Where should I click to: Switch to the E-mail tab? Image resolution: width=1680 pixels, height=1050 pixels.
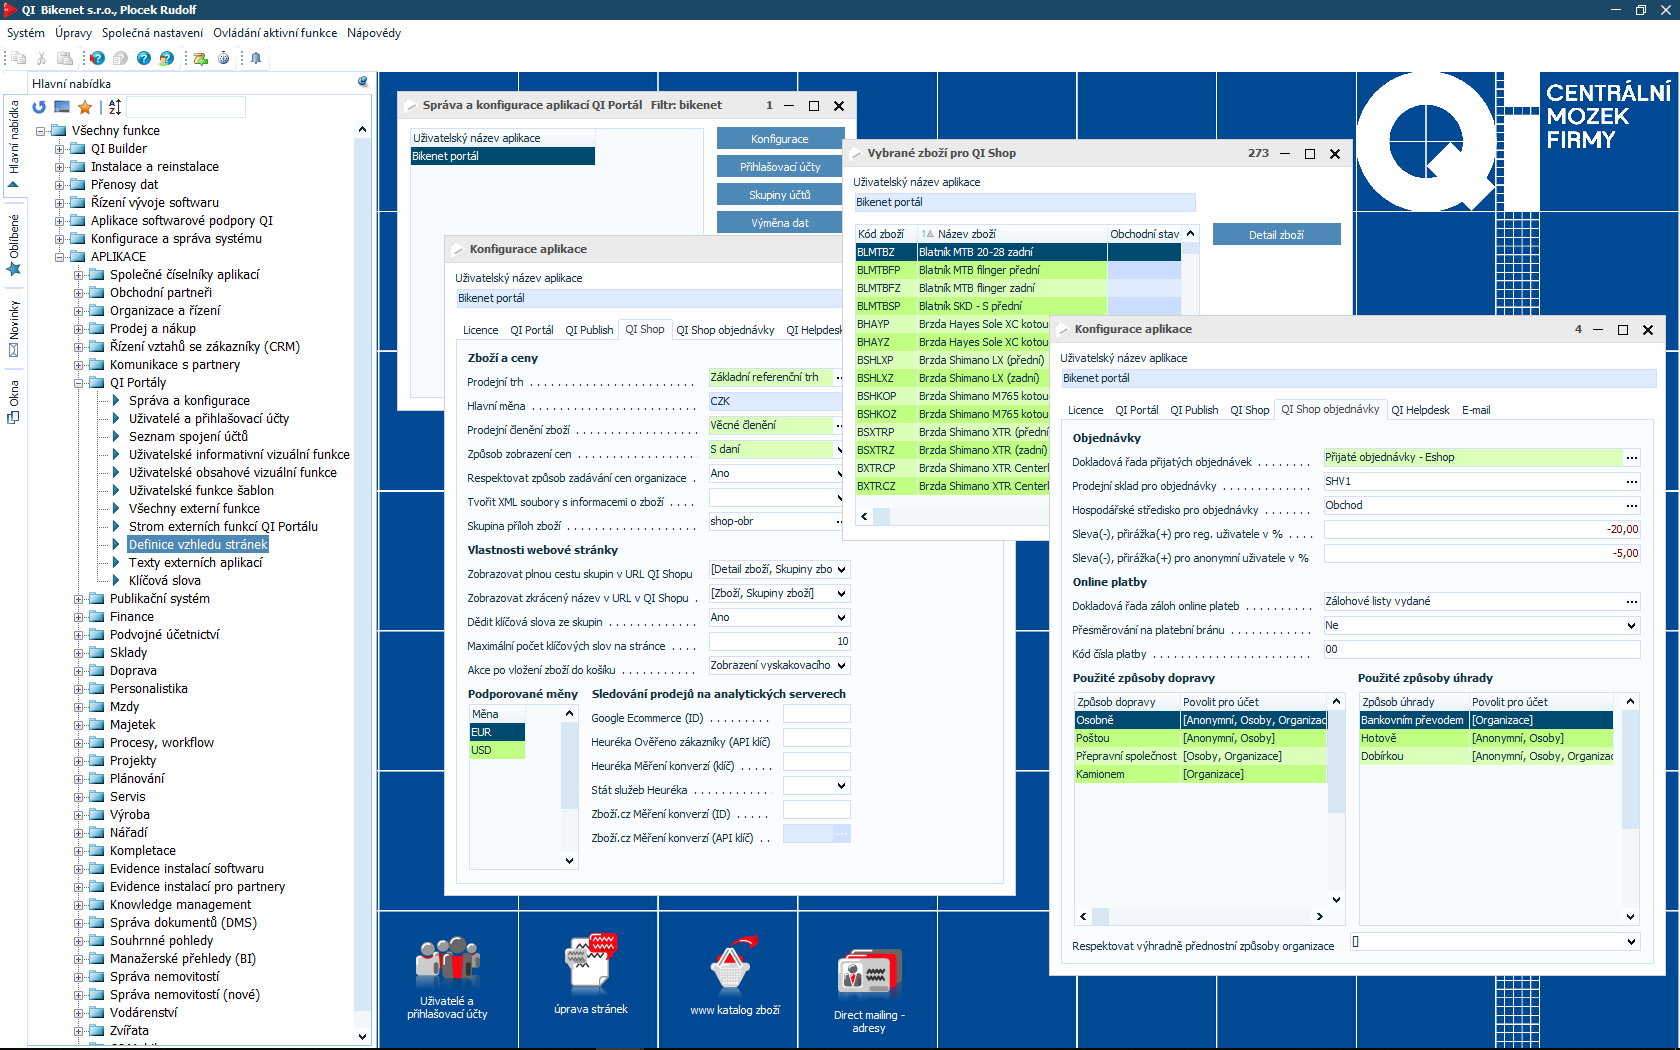click(1475, 410)
